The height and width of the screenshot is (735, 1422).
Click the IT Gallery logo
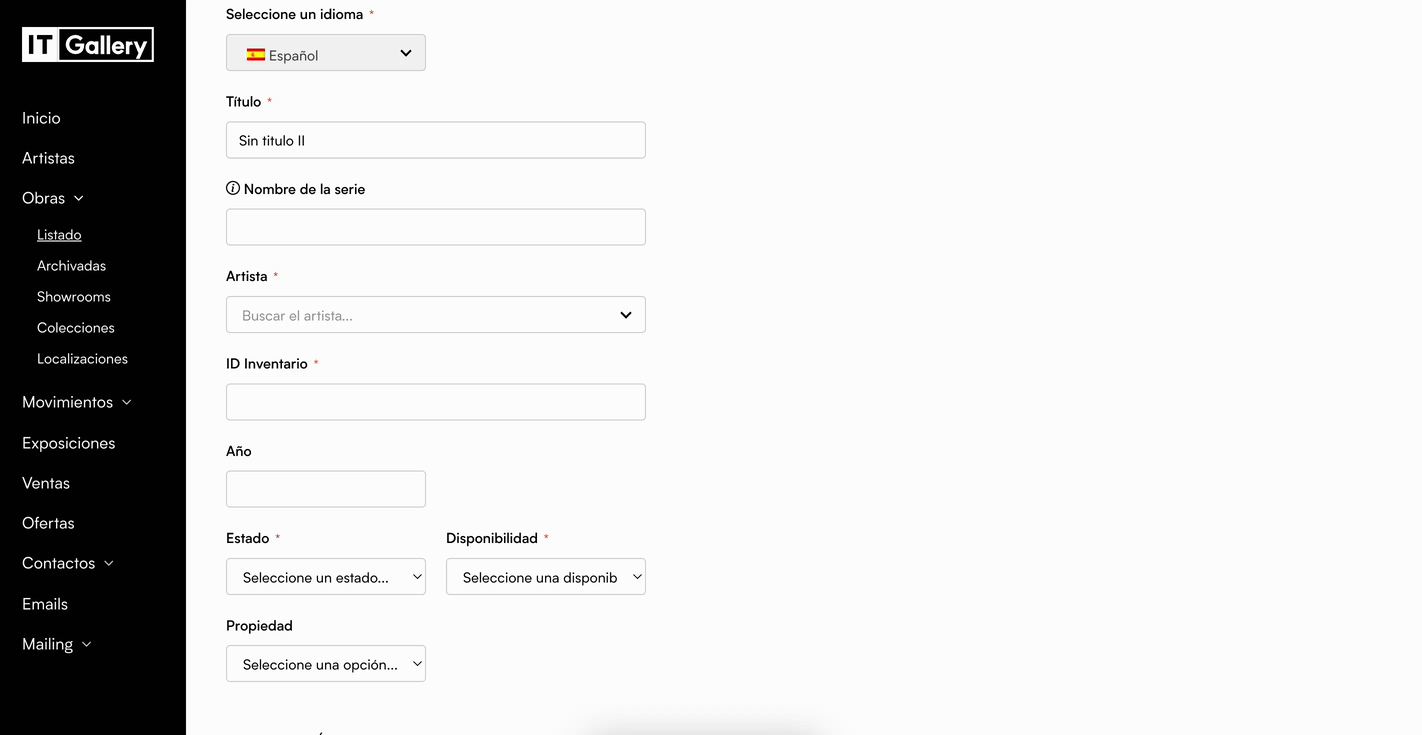tap(88, 44)
